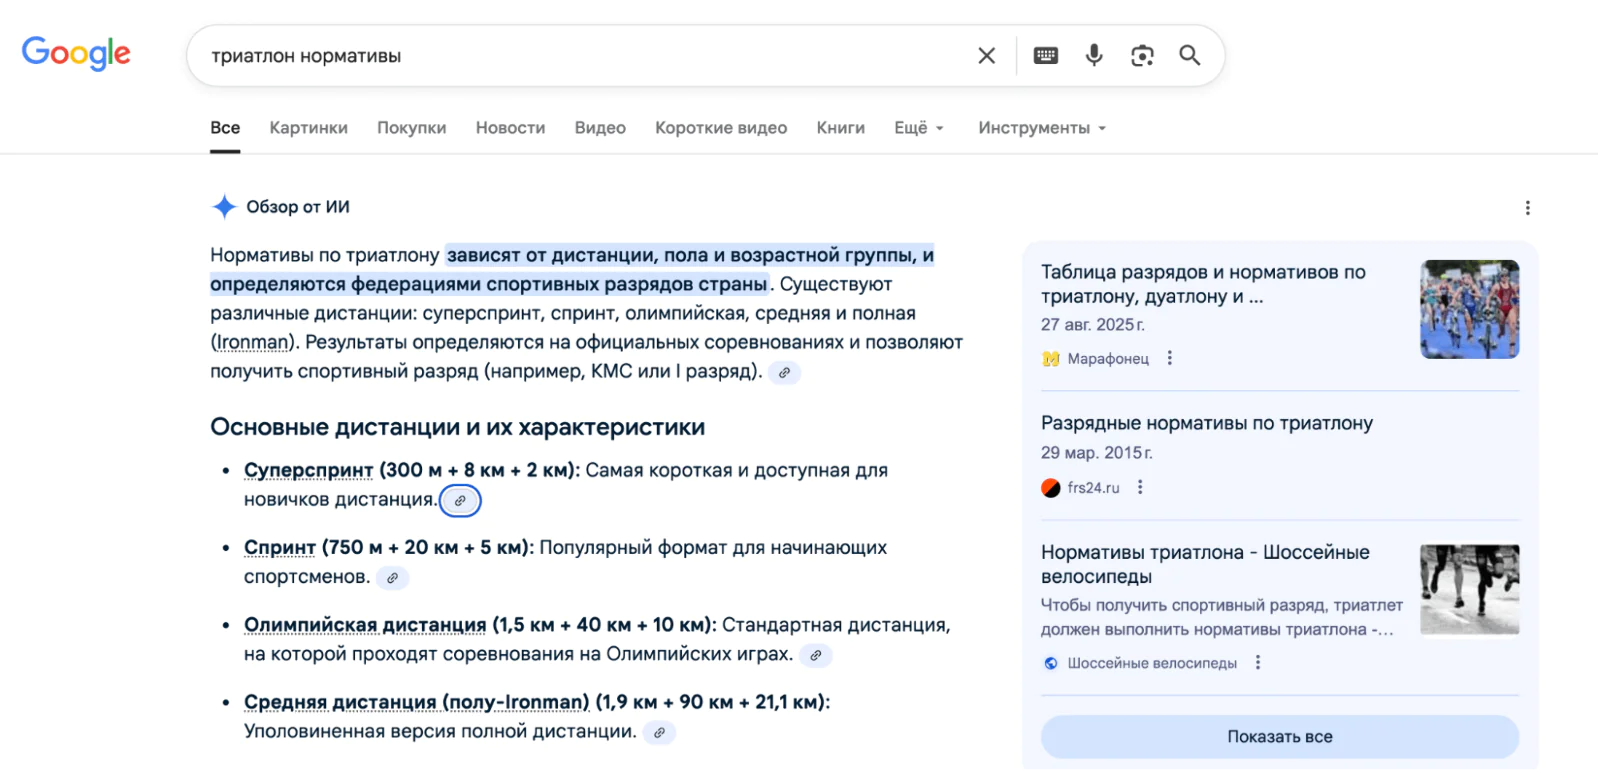Click the black-and-white runners thumbnail

tap(1470, 589)
